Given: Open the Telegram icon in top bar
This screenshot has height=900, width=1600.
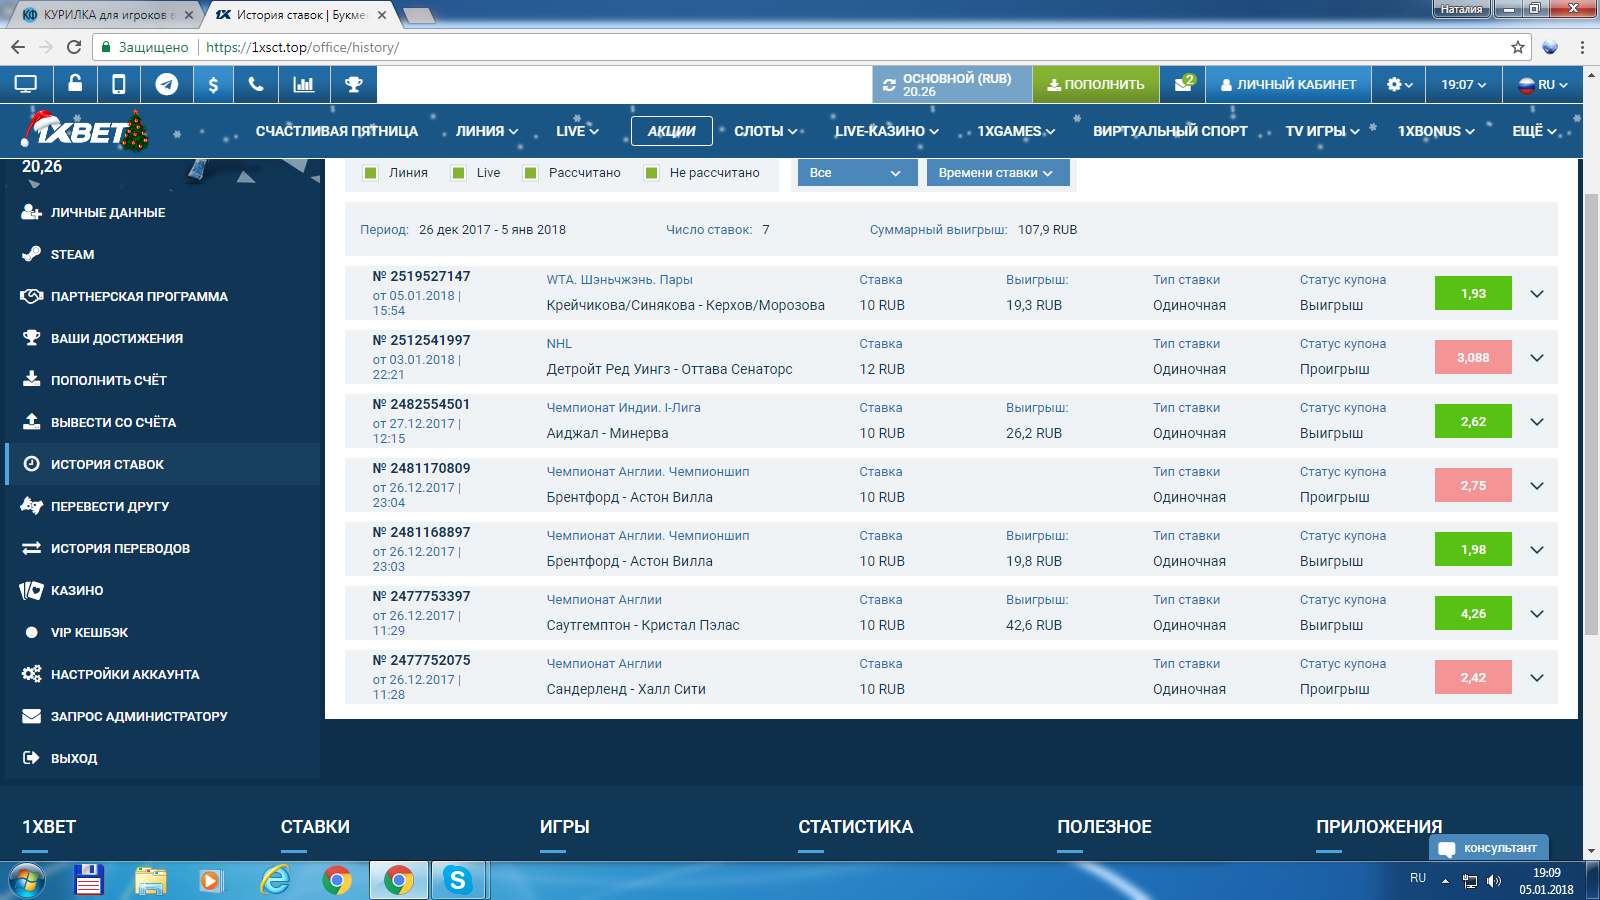Looking at the screenshot, I should click(167, 85).
